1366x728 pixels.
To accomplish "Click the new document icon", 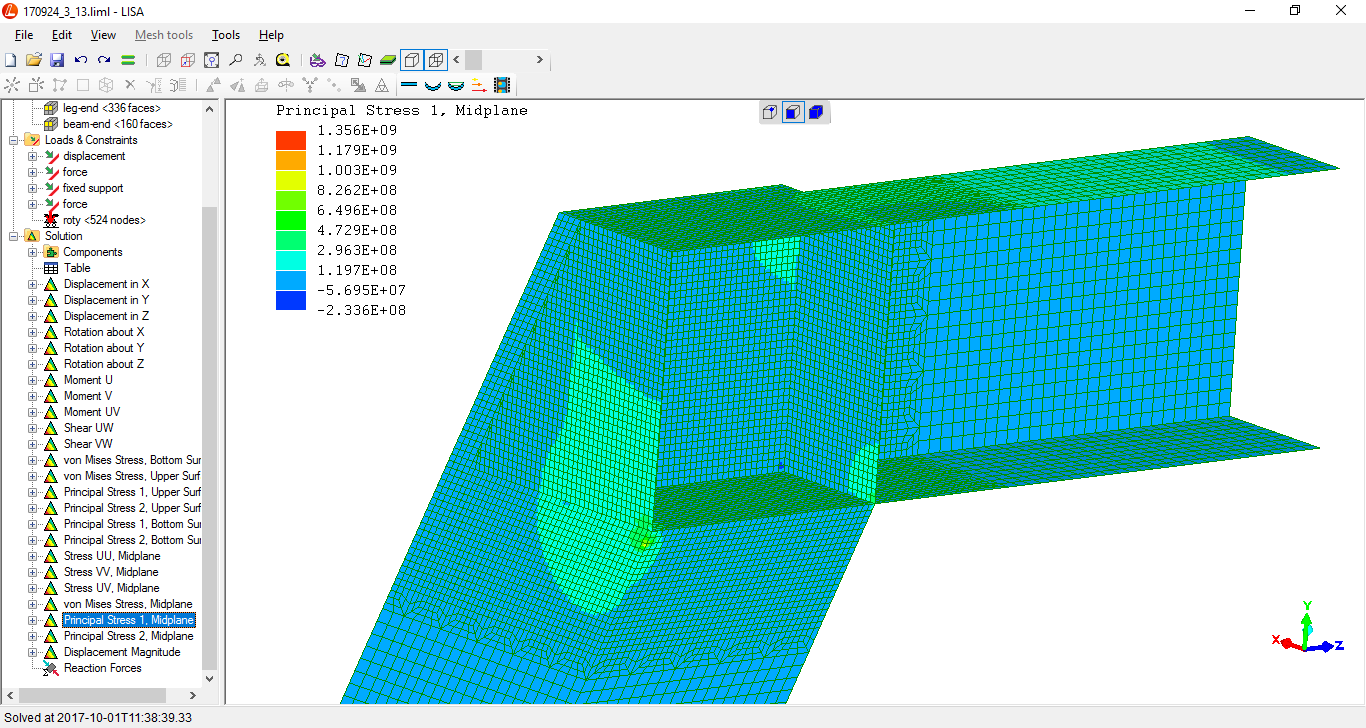I will (11, 60).
